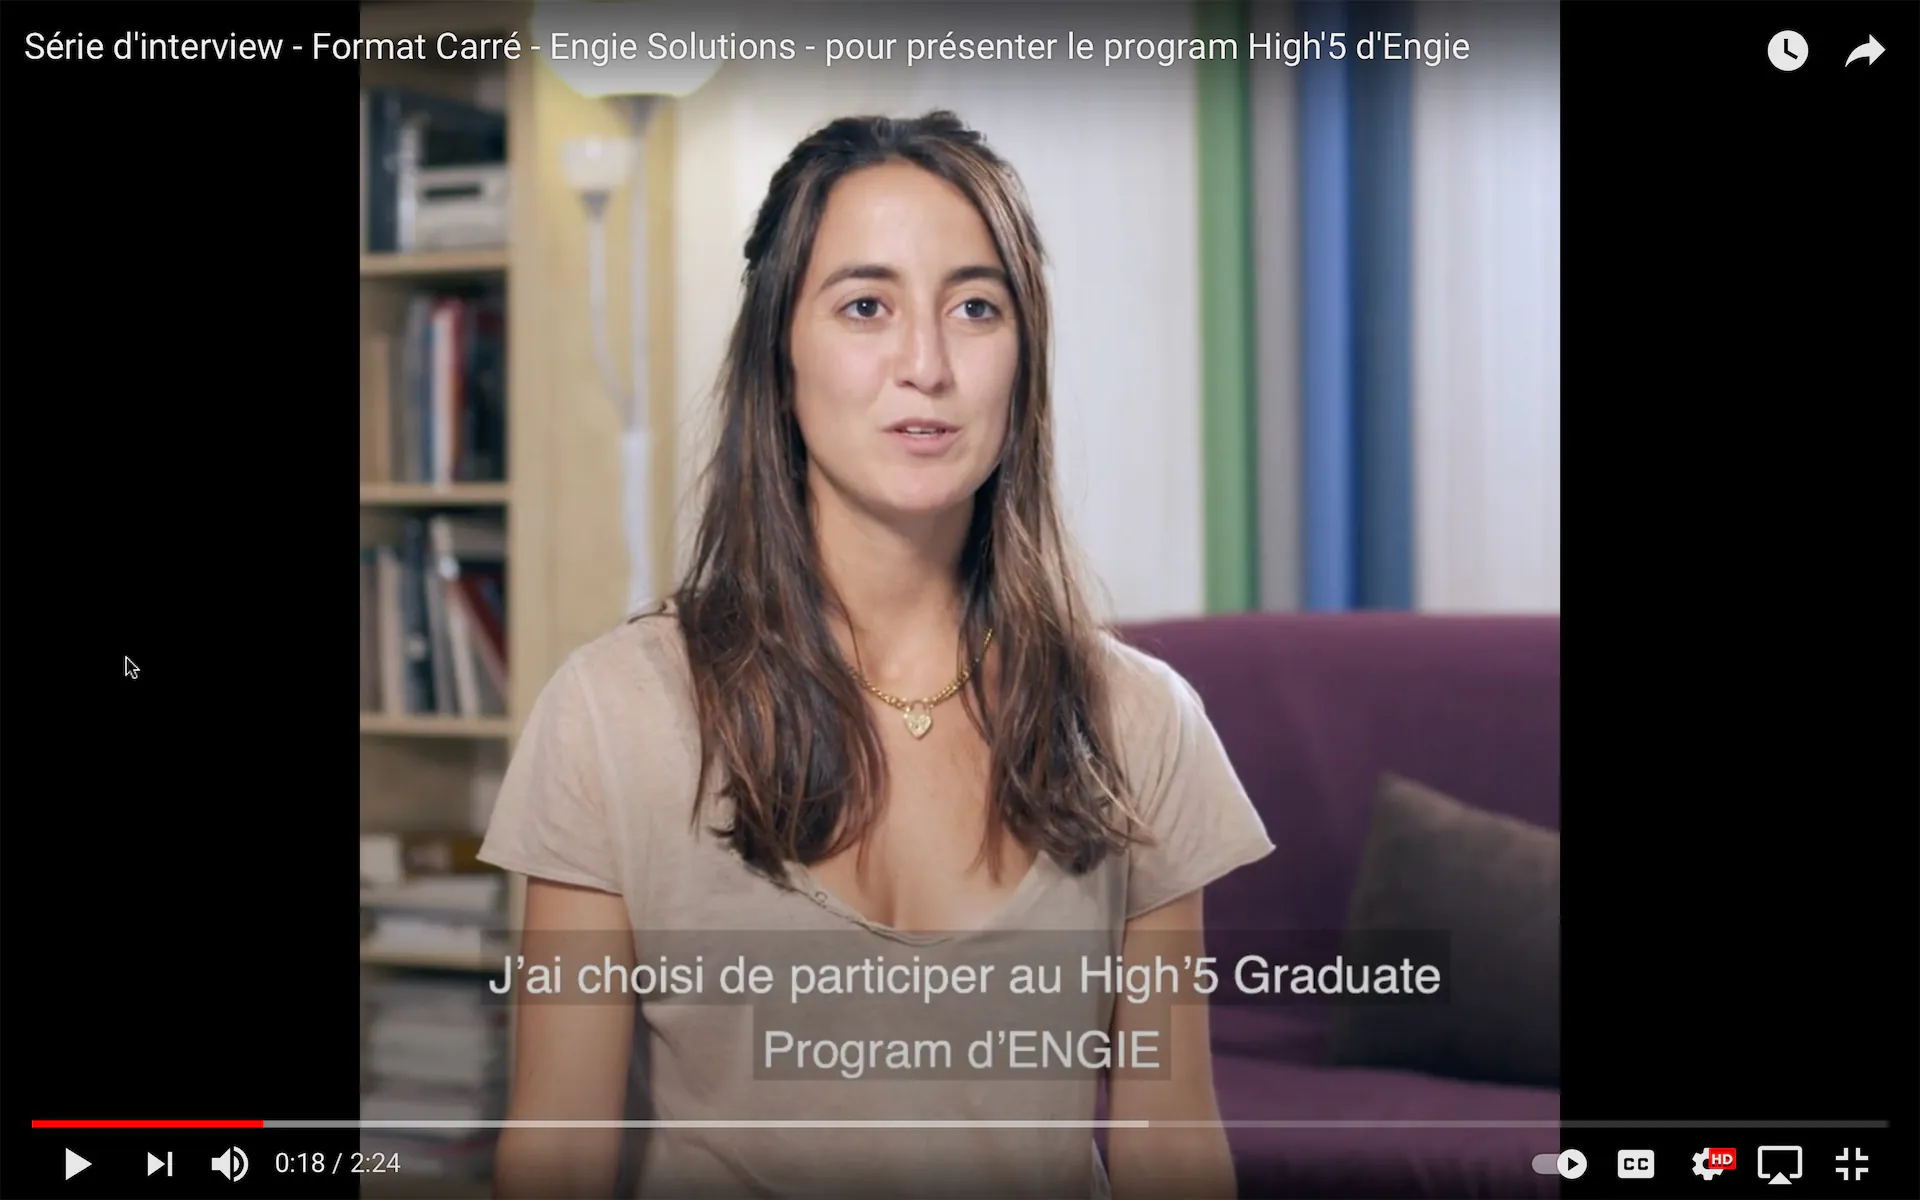Seek to the unbuffered end of progress bar
Image resolution: width=1920 pixels, height=1200 pixels.
[x=1518, y=1124]
